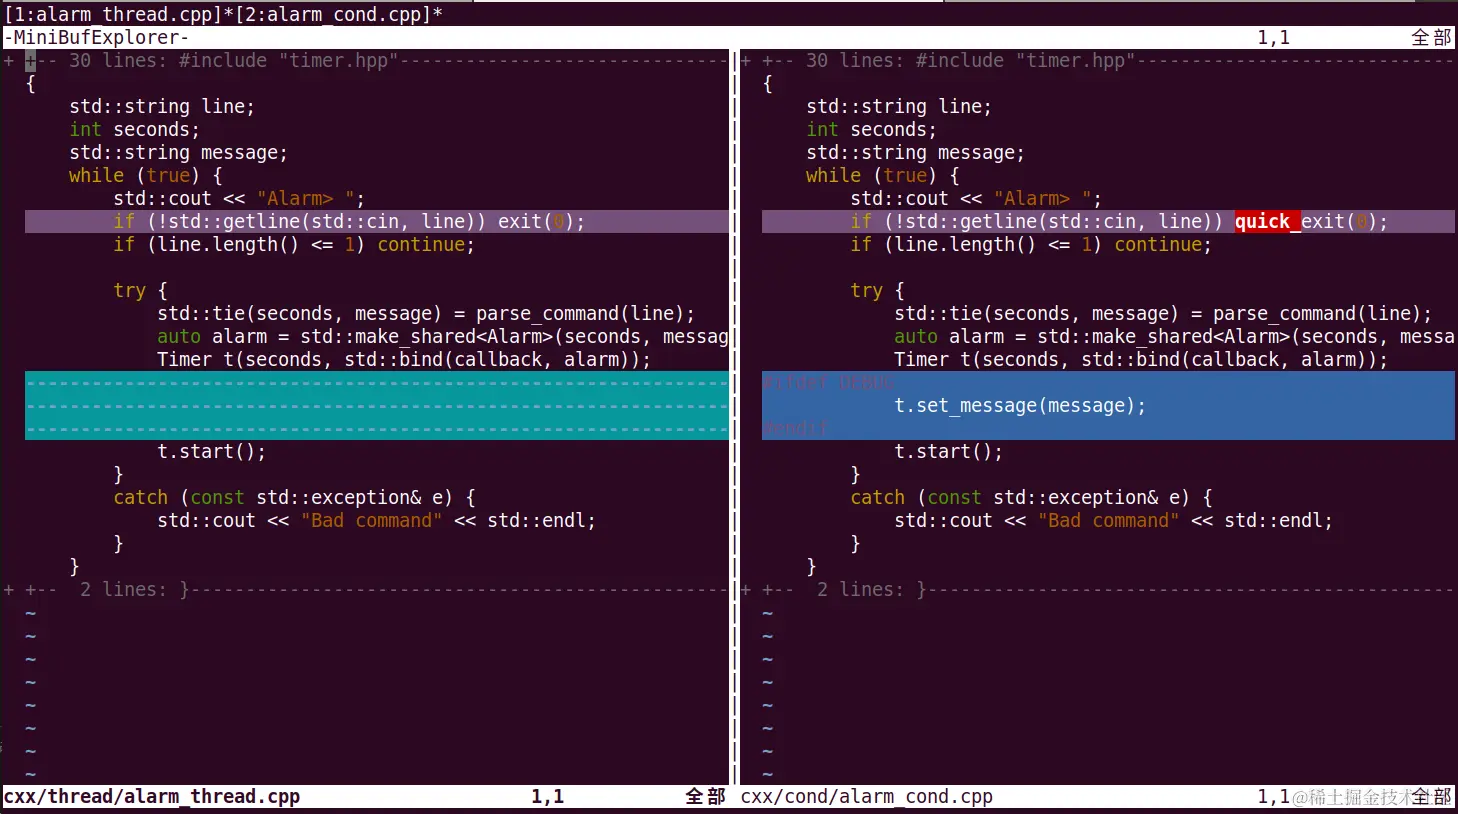The image size is (1458, 814).
Task: Click the cxx/cond/alarm_cond.cpp status bar
Action: click(x=1098, y=796)
